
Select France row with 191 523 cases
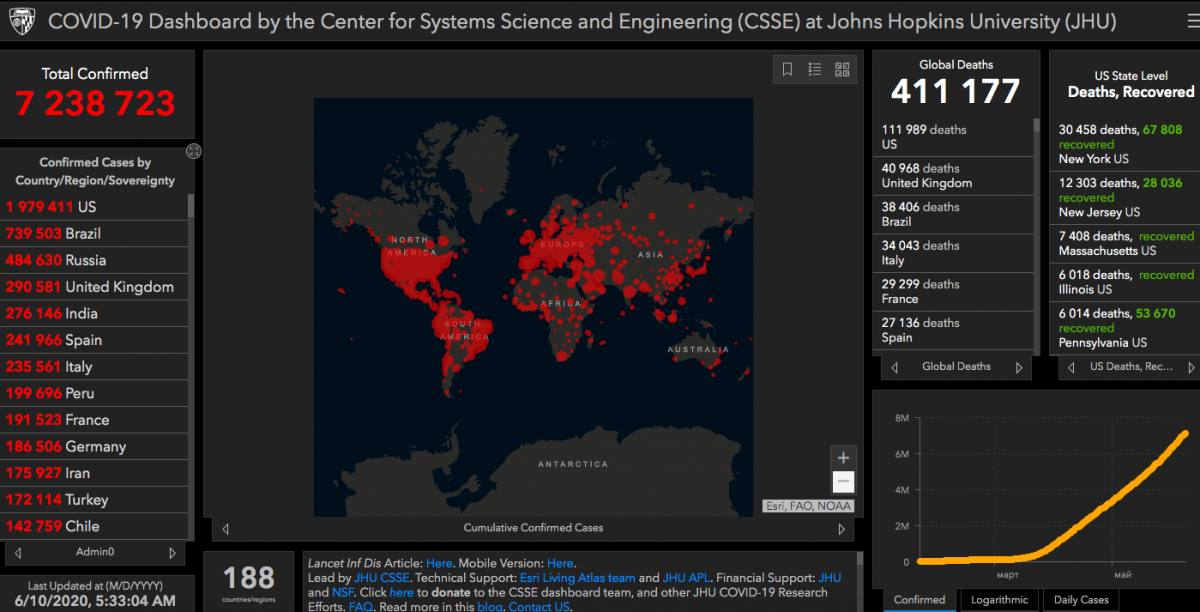click(94, 420)
